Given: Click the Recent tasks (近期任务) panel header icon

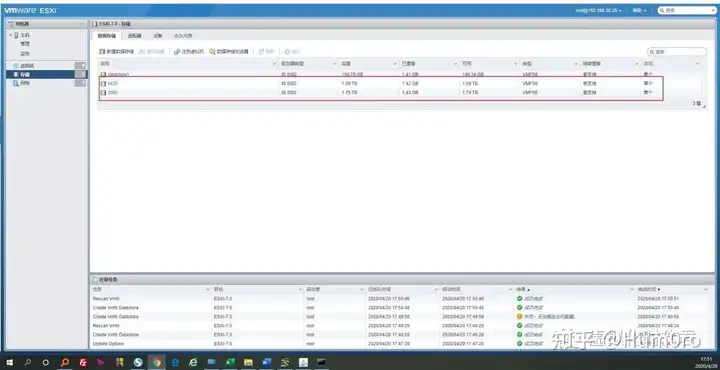Looking at the screenshot, I should coord(95,280).
